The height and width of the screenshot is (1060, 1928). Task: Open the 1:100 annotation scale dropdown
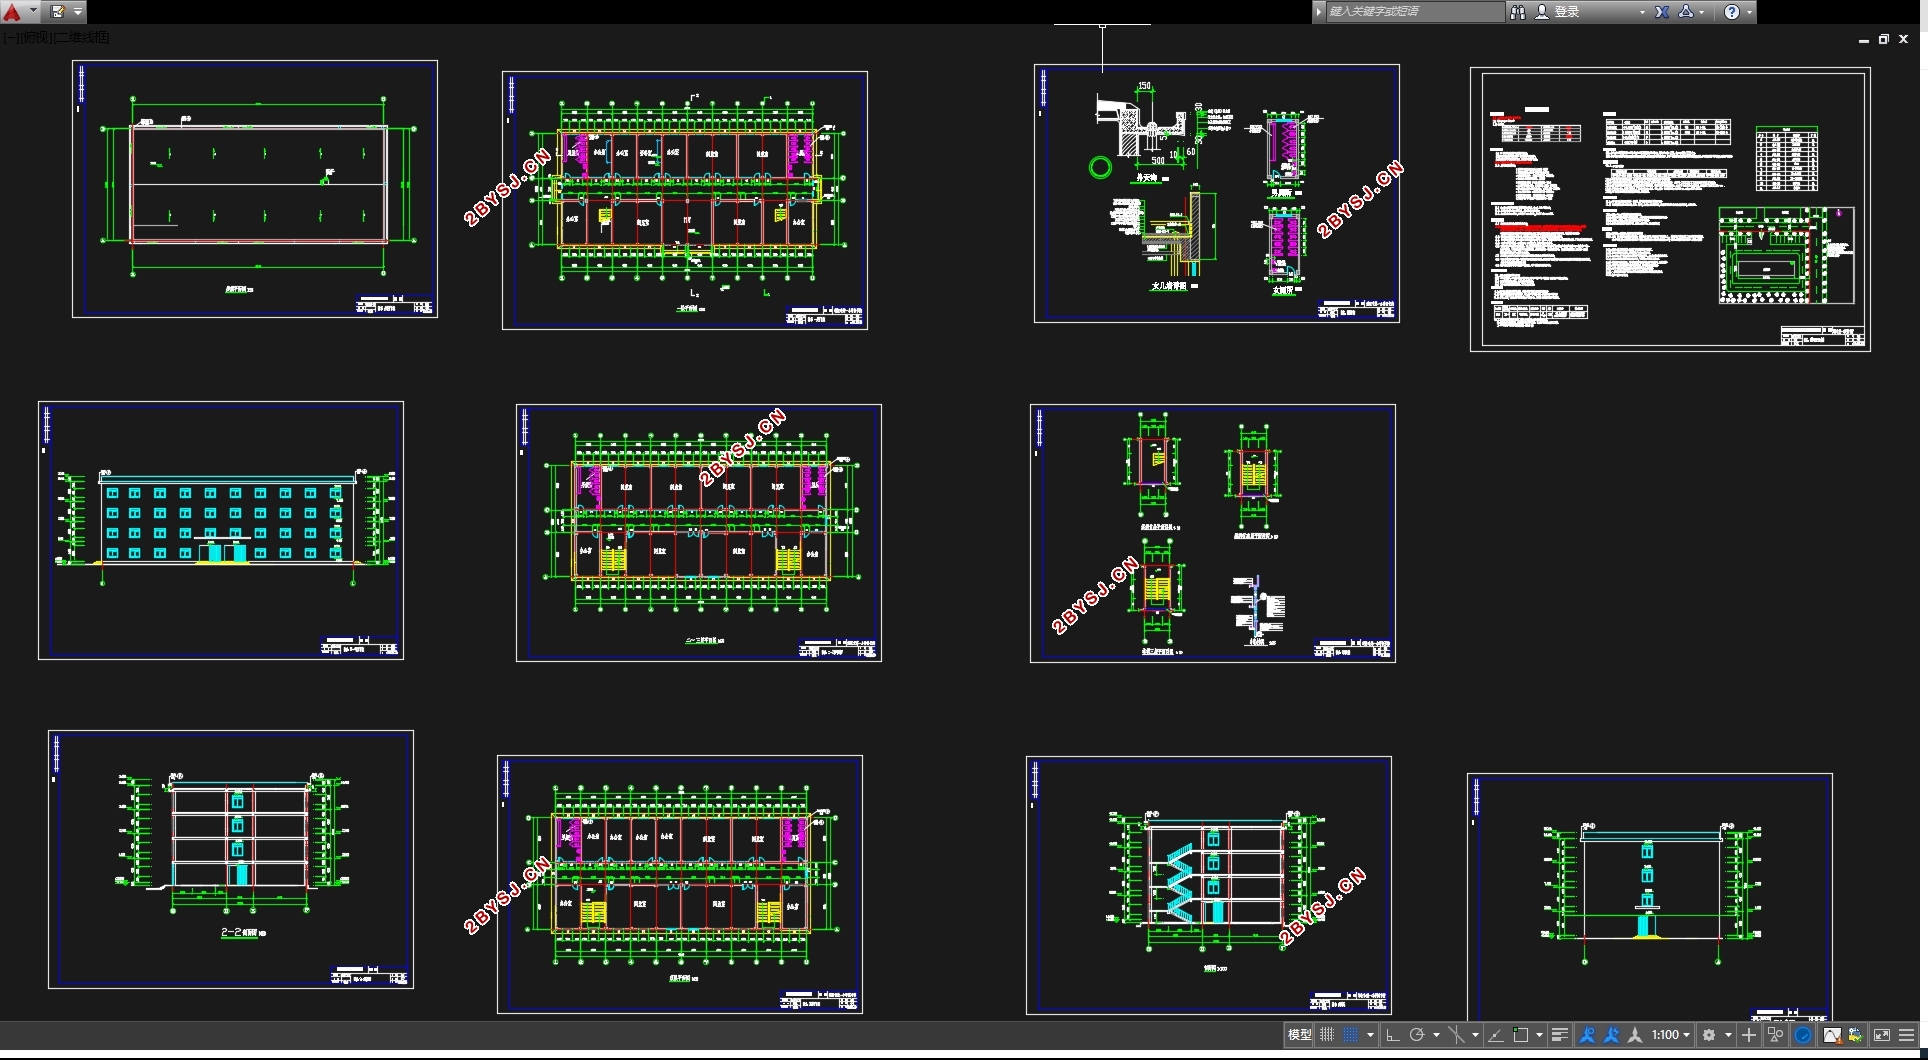(x=1671, y=1035)
